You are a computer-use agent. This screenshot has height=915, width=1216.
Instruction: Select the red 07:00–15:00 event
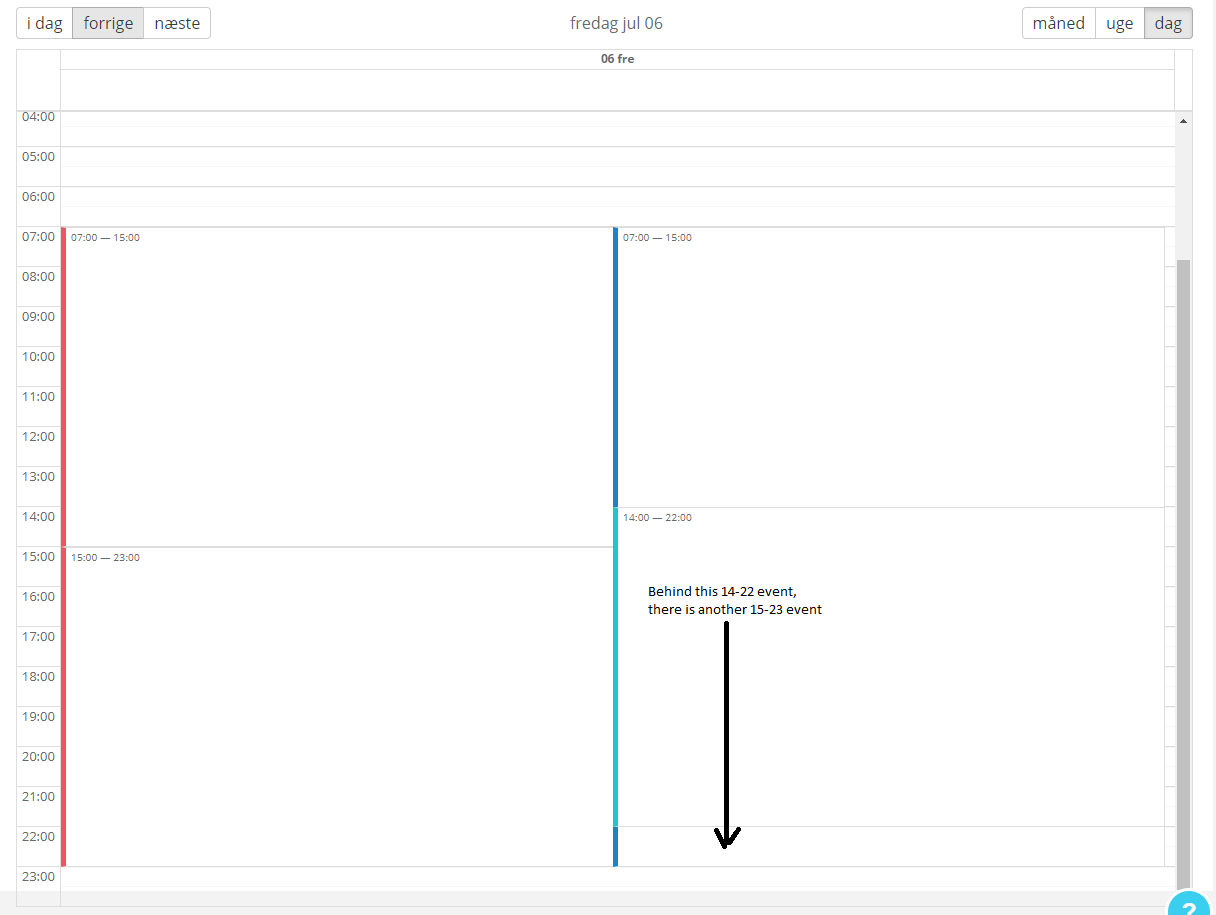click(300, 380)
